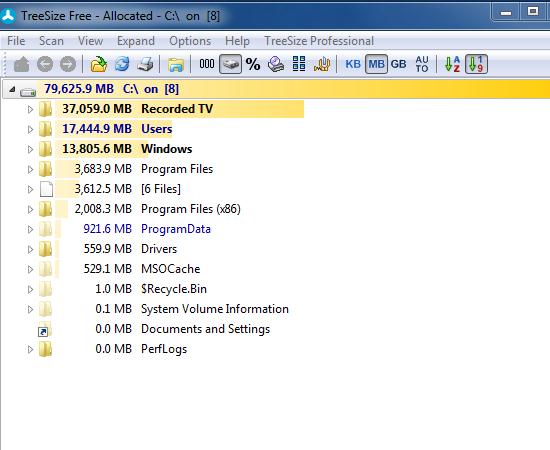Sort by name A-Z icon
The width and height of the screenshot is (550, 450).
pyautogui.click(x=452, y=64)
